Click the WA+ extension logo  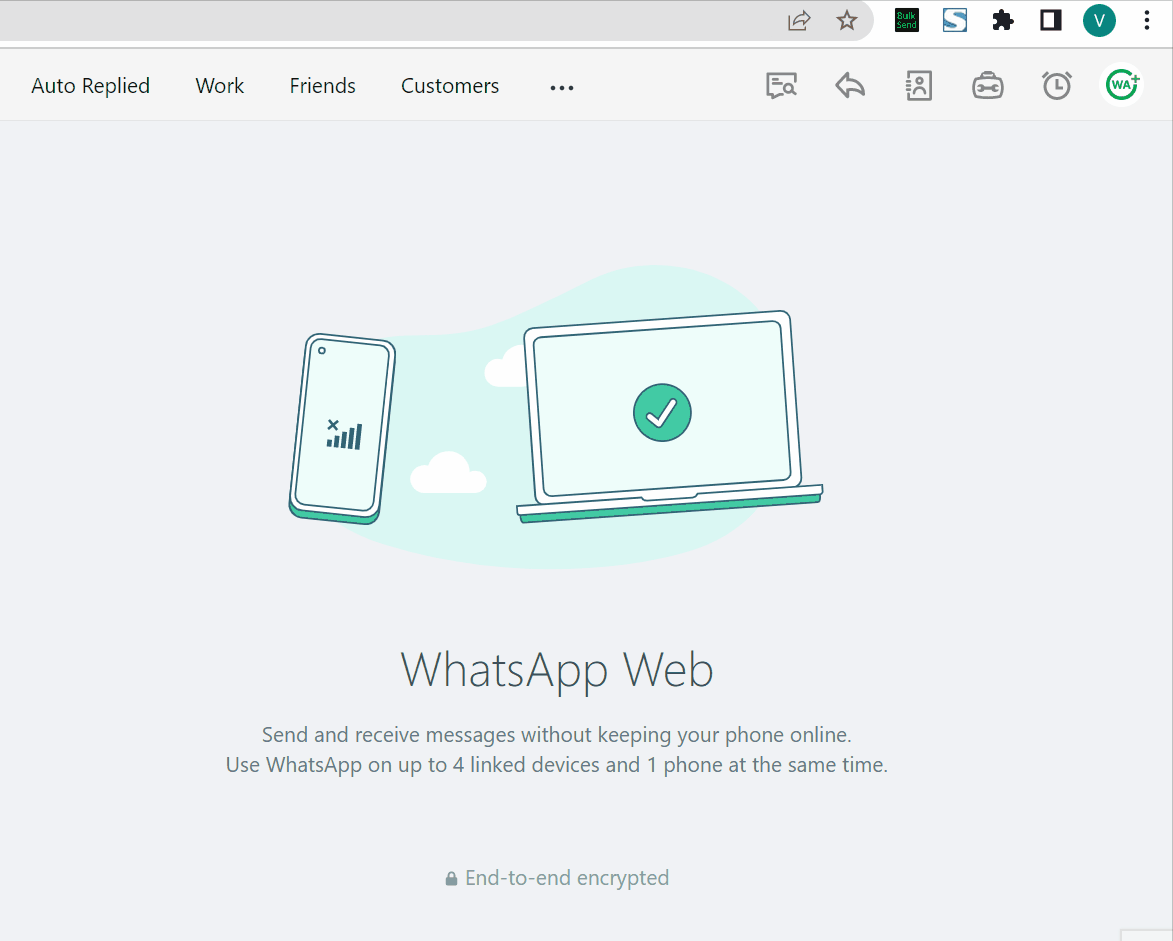pos(1122,85)
